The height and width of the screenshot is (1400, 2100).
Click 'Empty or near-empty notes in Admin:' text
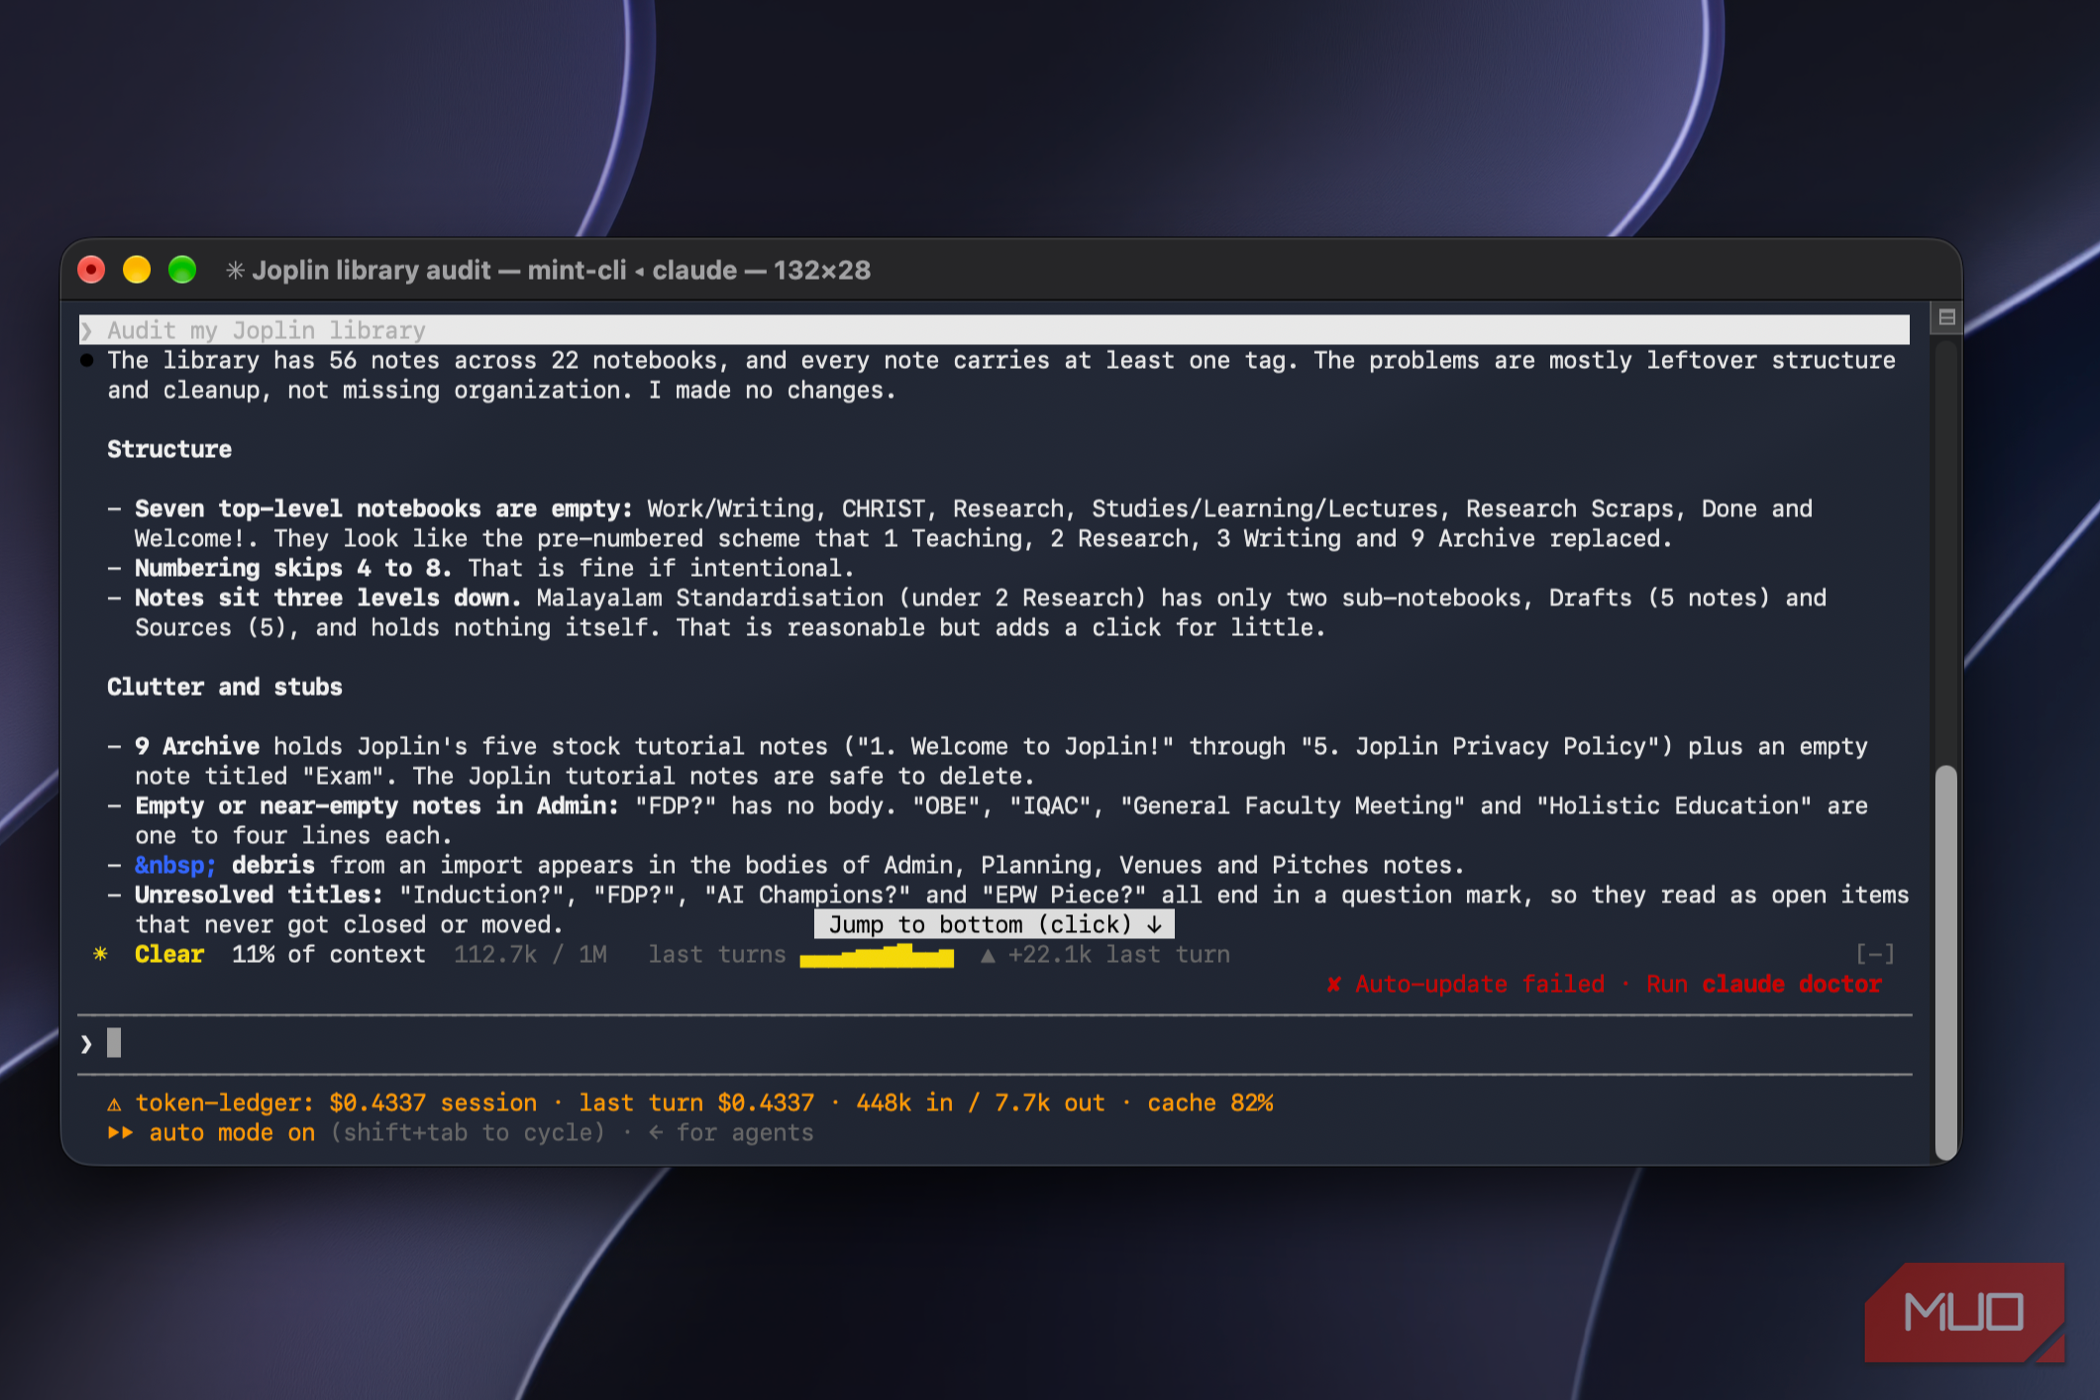point(377,806)
